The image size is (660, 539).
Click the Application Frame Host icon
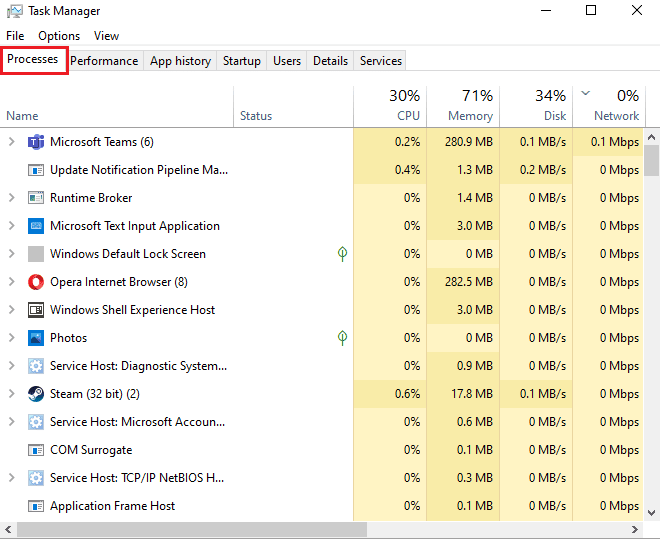pyautogui.click(x=36, y=506)
